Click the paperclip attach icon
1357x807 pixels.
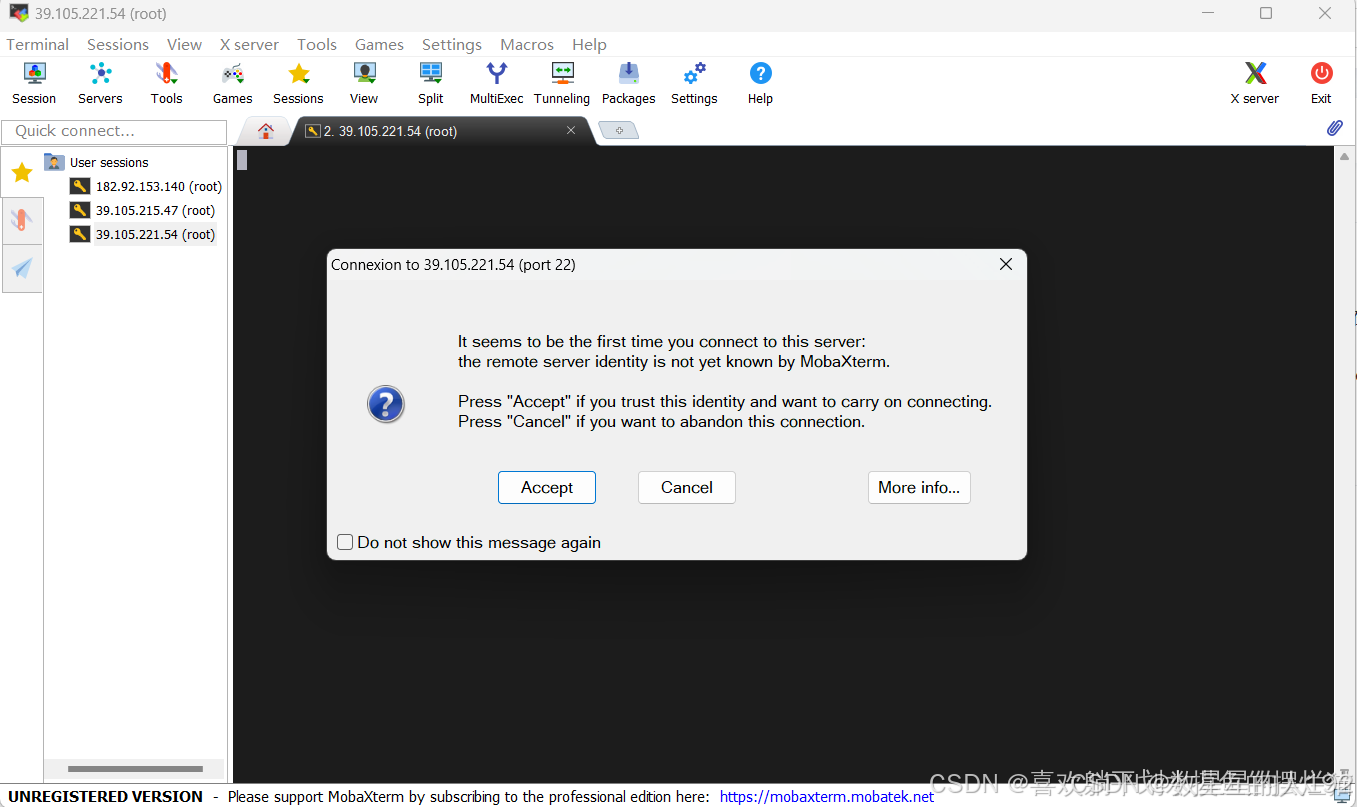click(1334, 128)
